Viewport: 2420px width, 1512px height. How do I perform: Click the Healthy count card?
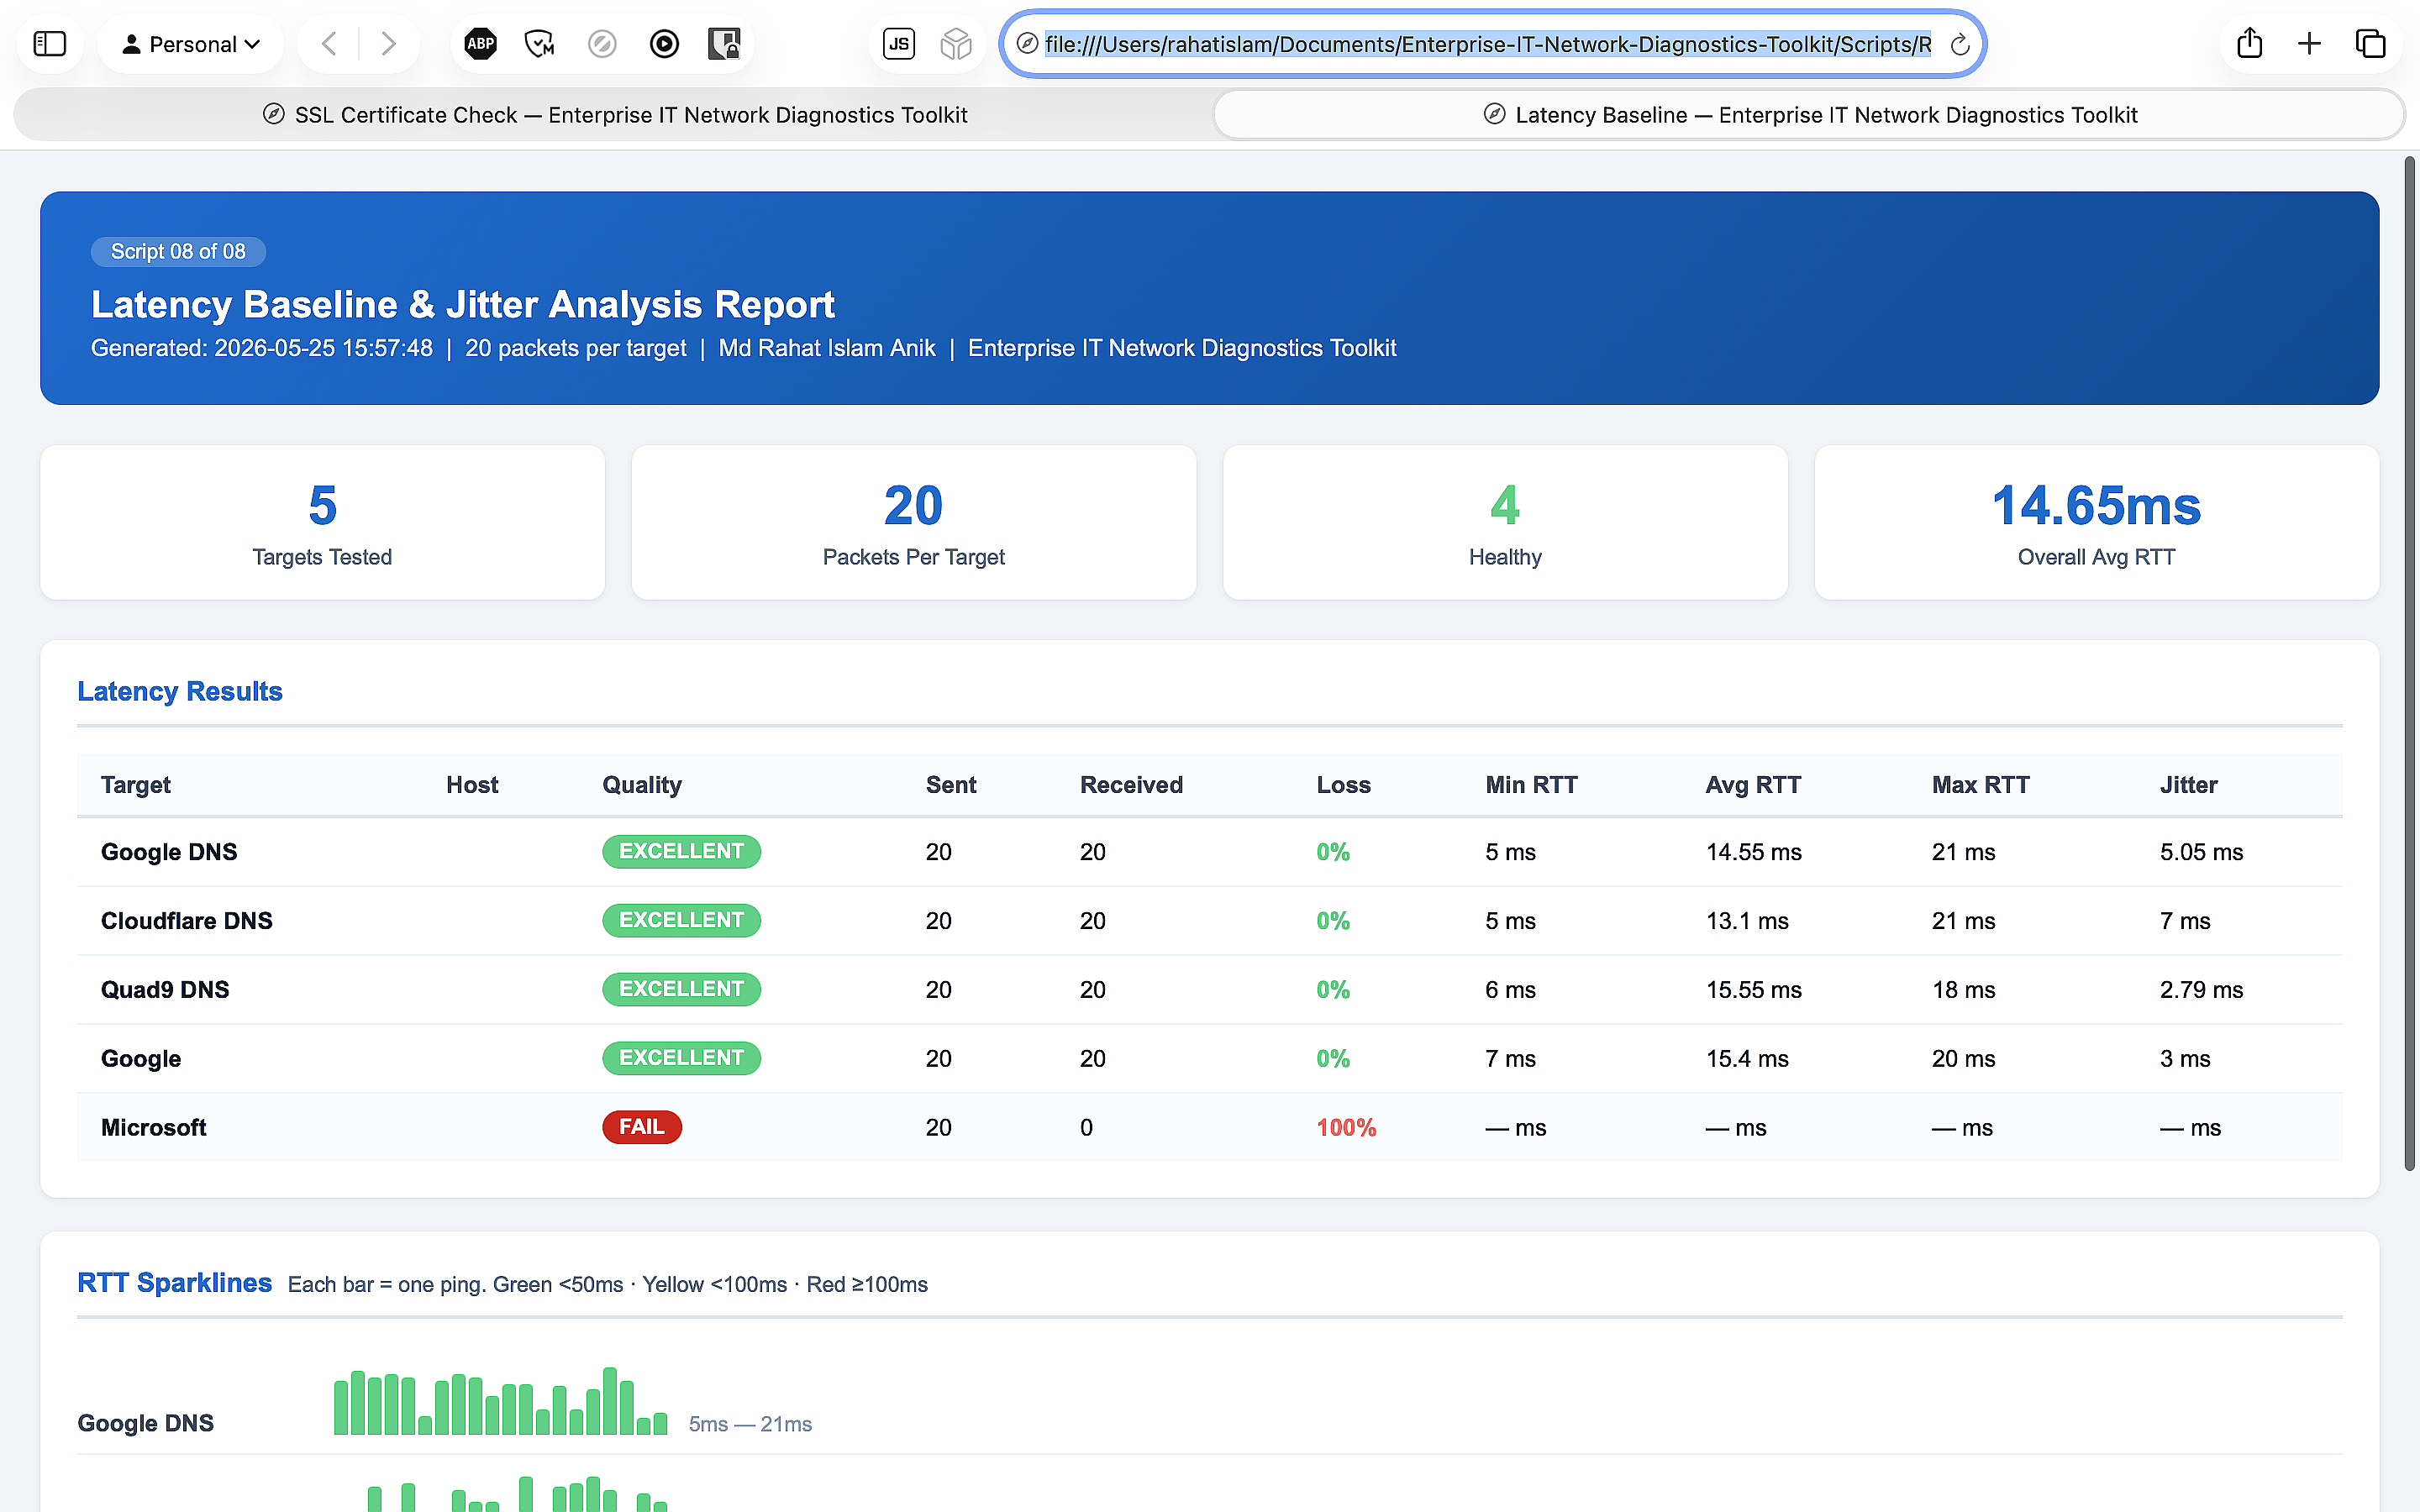pyautogui.click(x=1505, y=523)
